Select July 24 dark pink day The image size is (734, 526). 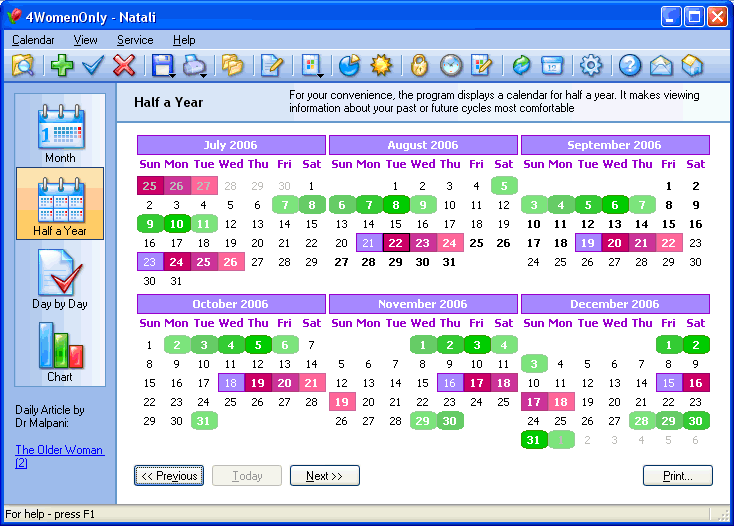(x=176, y=262)
